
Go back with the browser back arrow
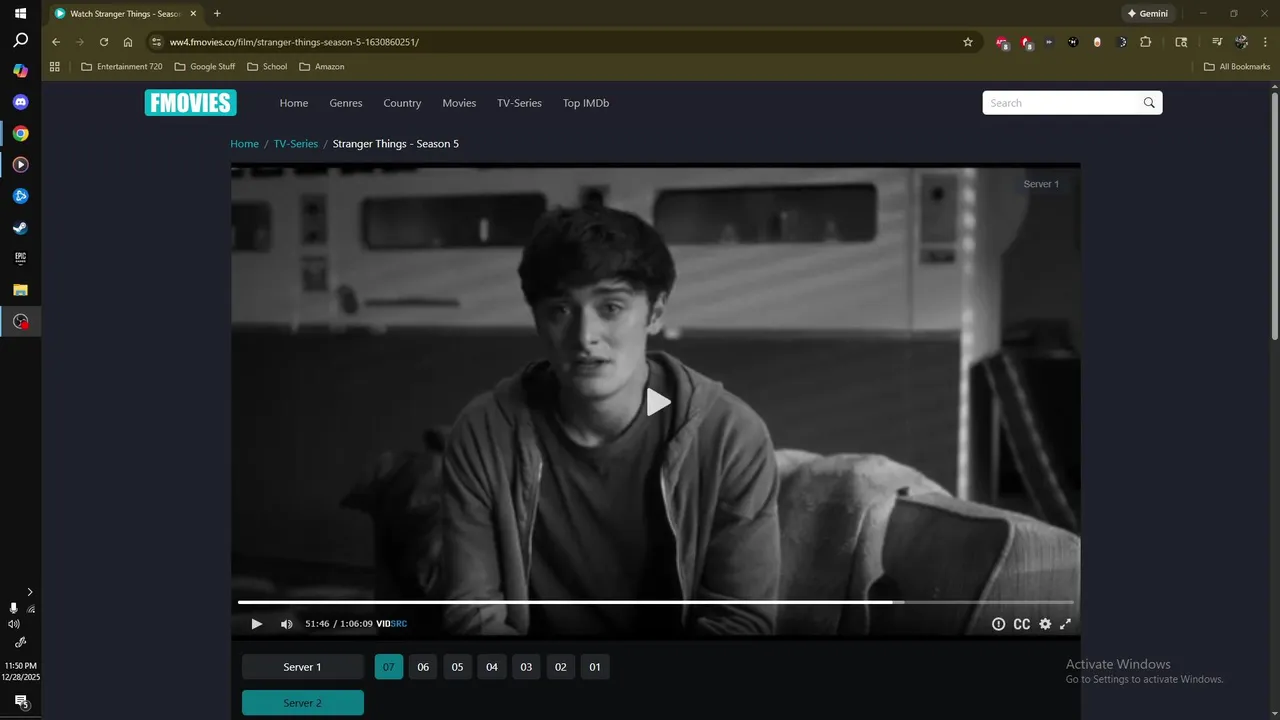[56, 42]
